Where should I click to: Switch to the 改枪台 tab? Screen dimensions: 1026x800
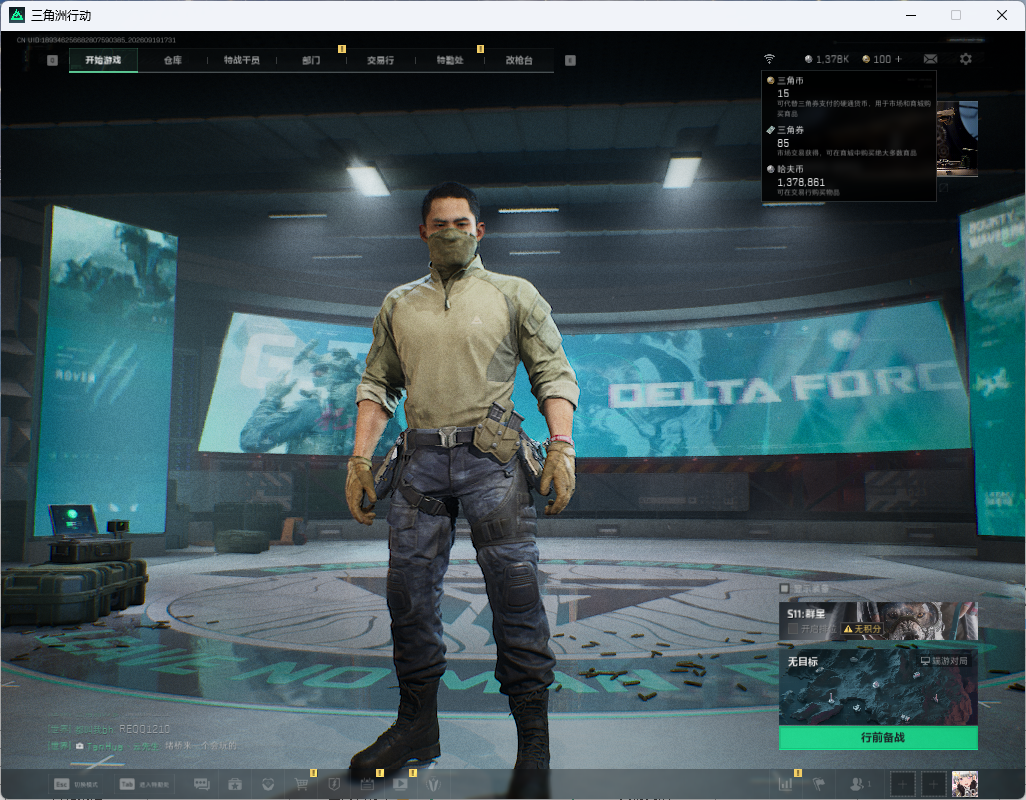click(x=519, y=60)
